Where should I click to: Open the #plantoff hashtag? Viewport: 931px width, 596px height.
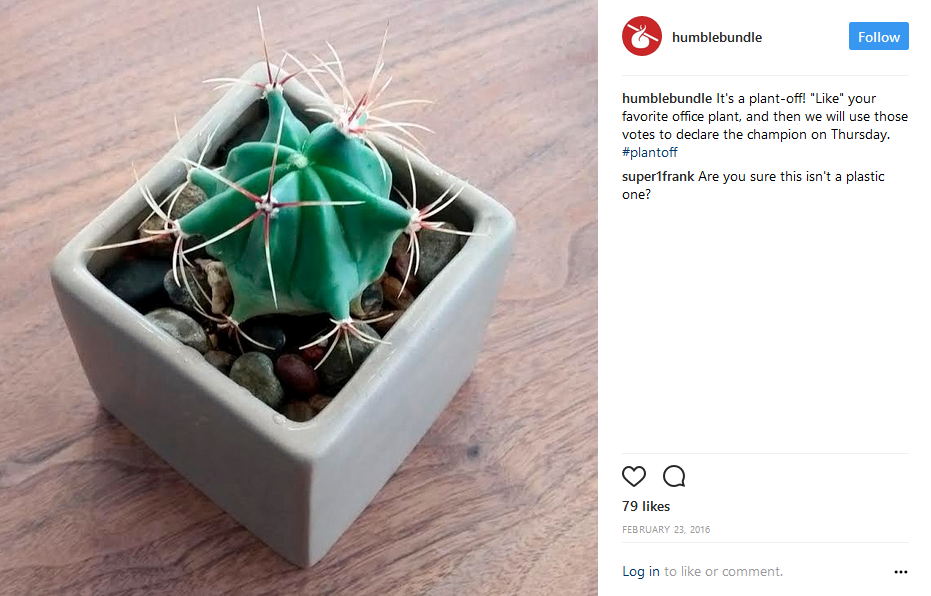coord(650,153)
